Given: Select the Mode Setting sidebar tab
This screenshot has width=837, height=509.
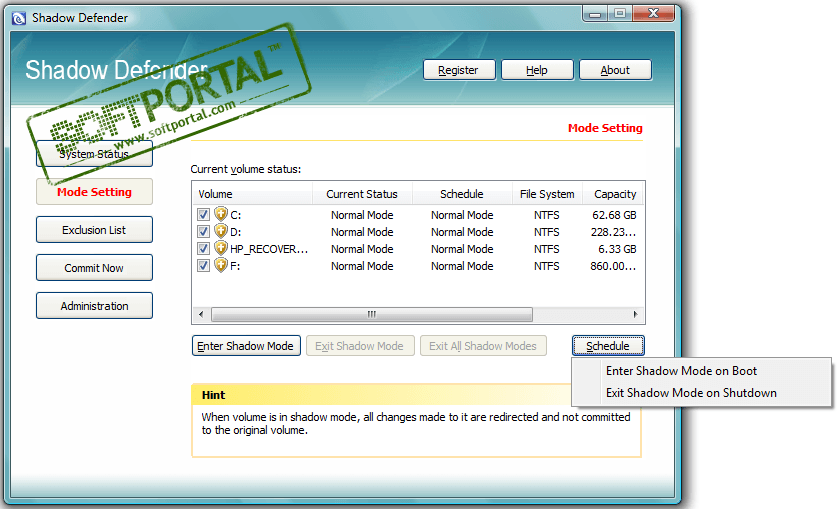Looking at the screenshot, I should [x=94, y=192].
